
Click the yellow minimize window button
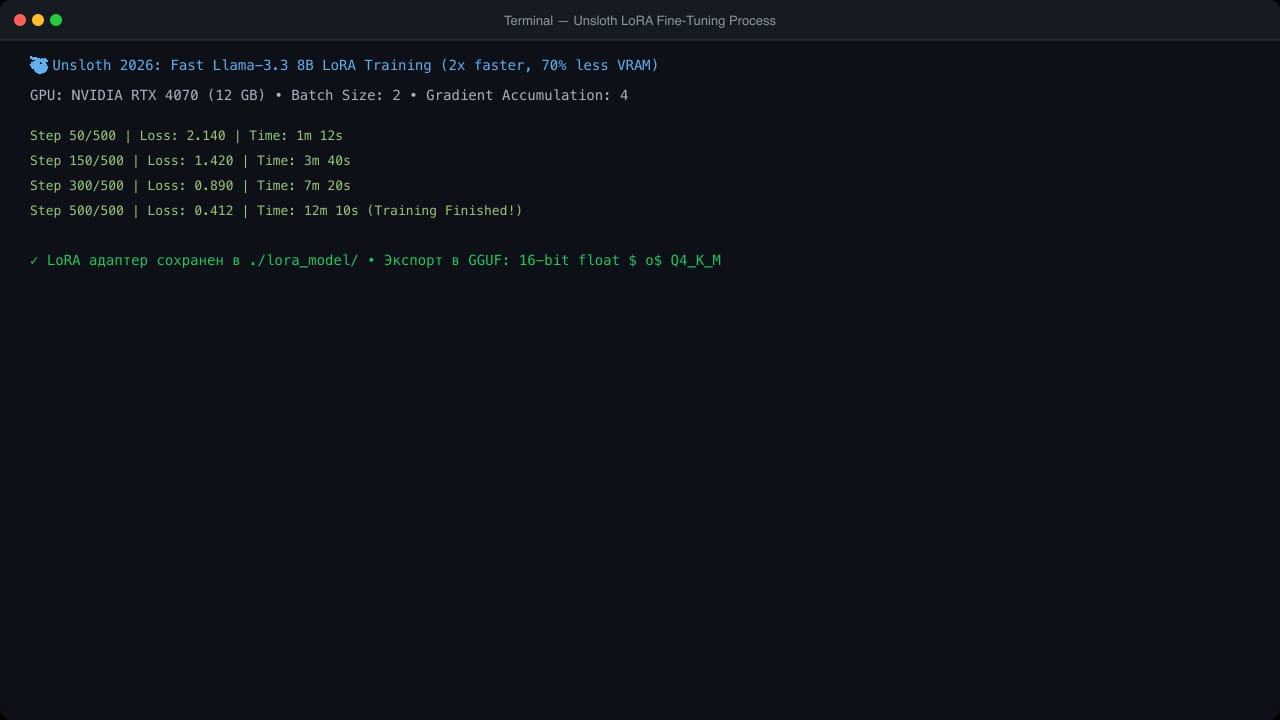click(38, 20)
